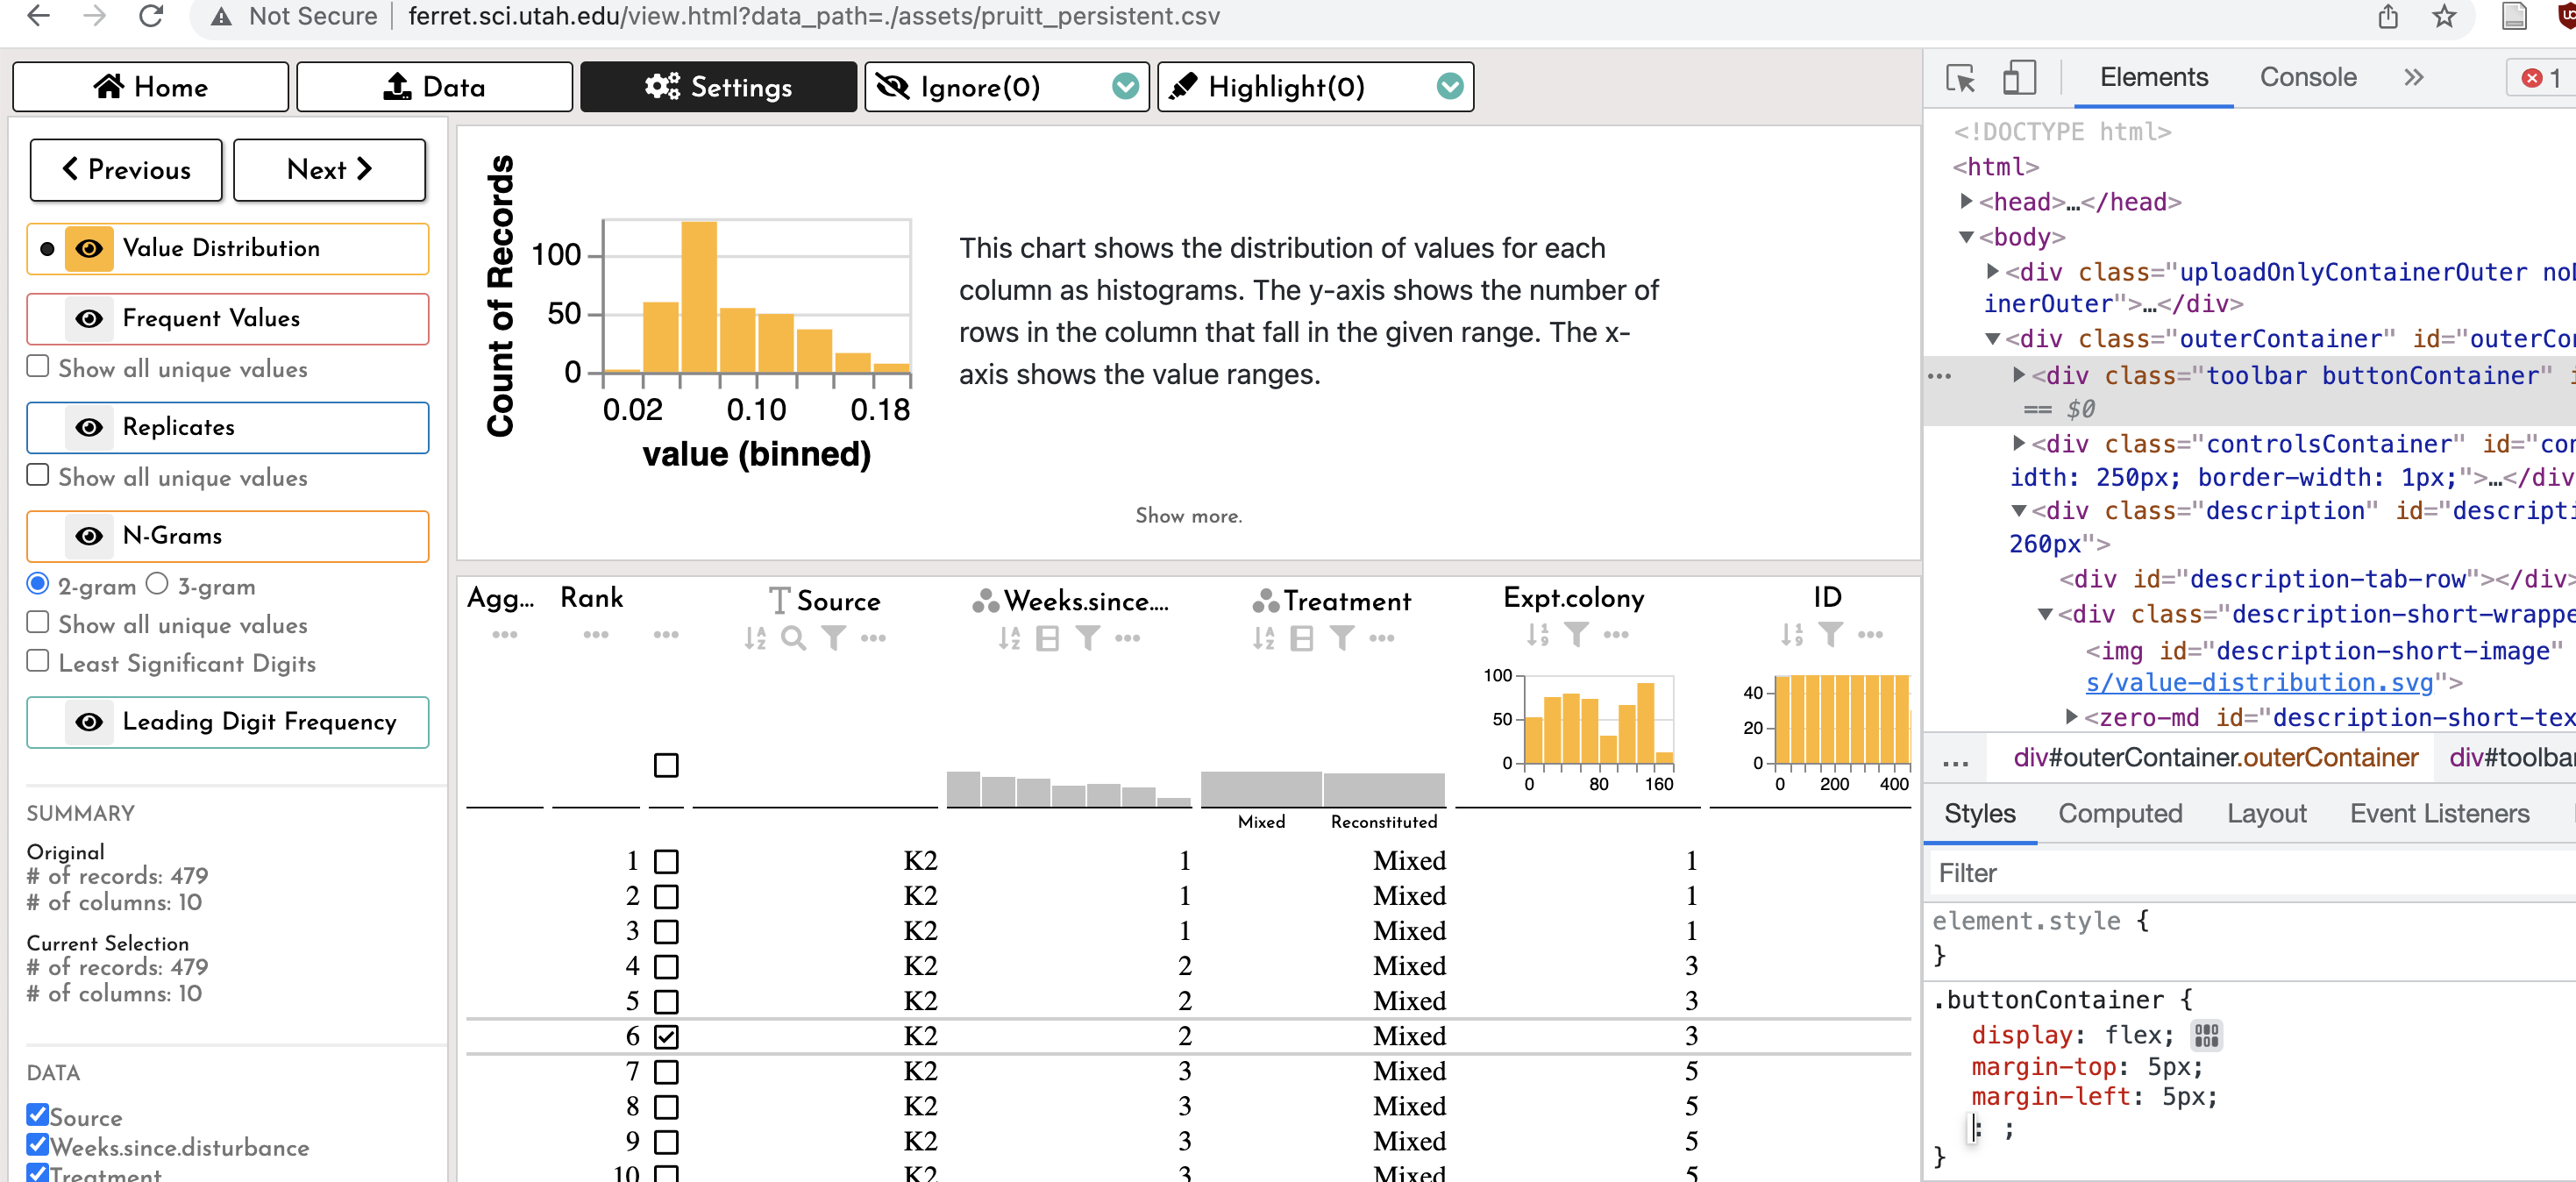
Task: Open the Highlight(0) dropdown arrow
Action: point(1449,87)
